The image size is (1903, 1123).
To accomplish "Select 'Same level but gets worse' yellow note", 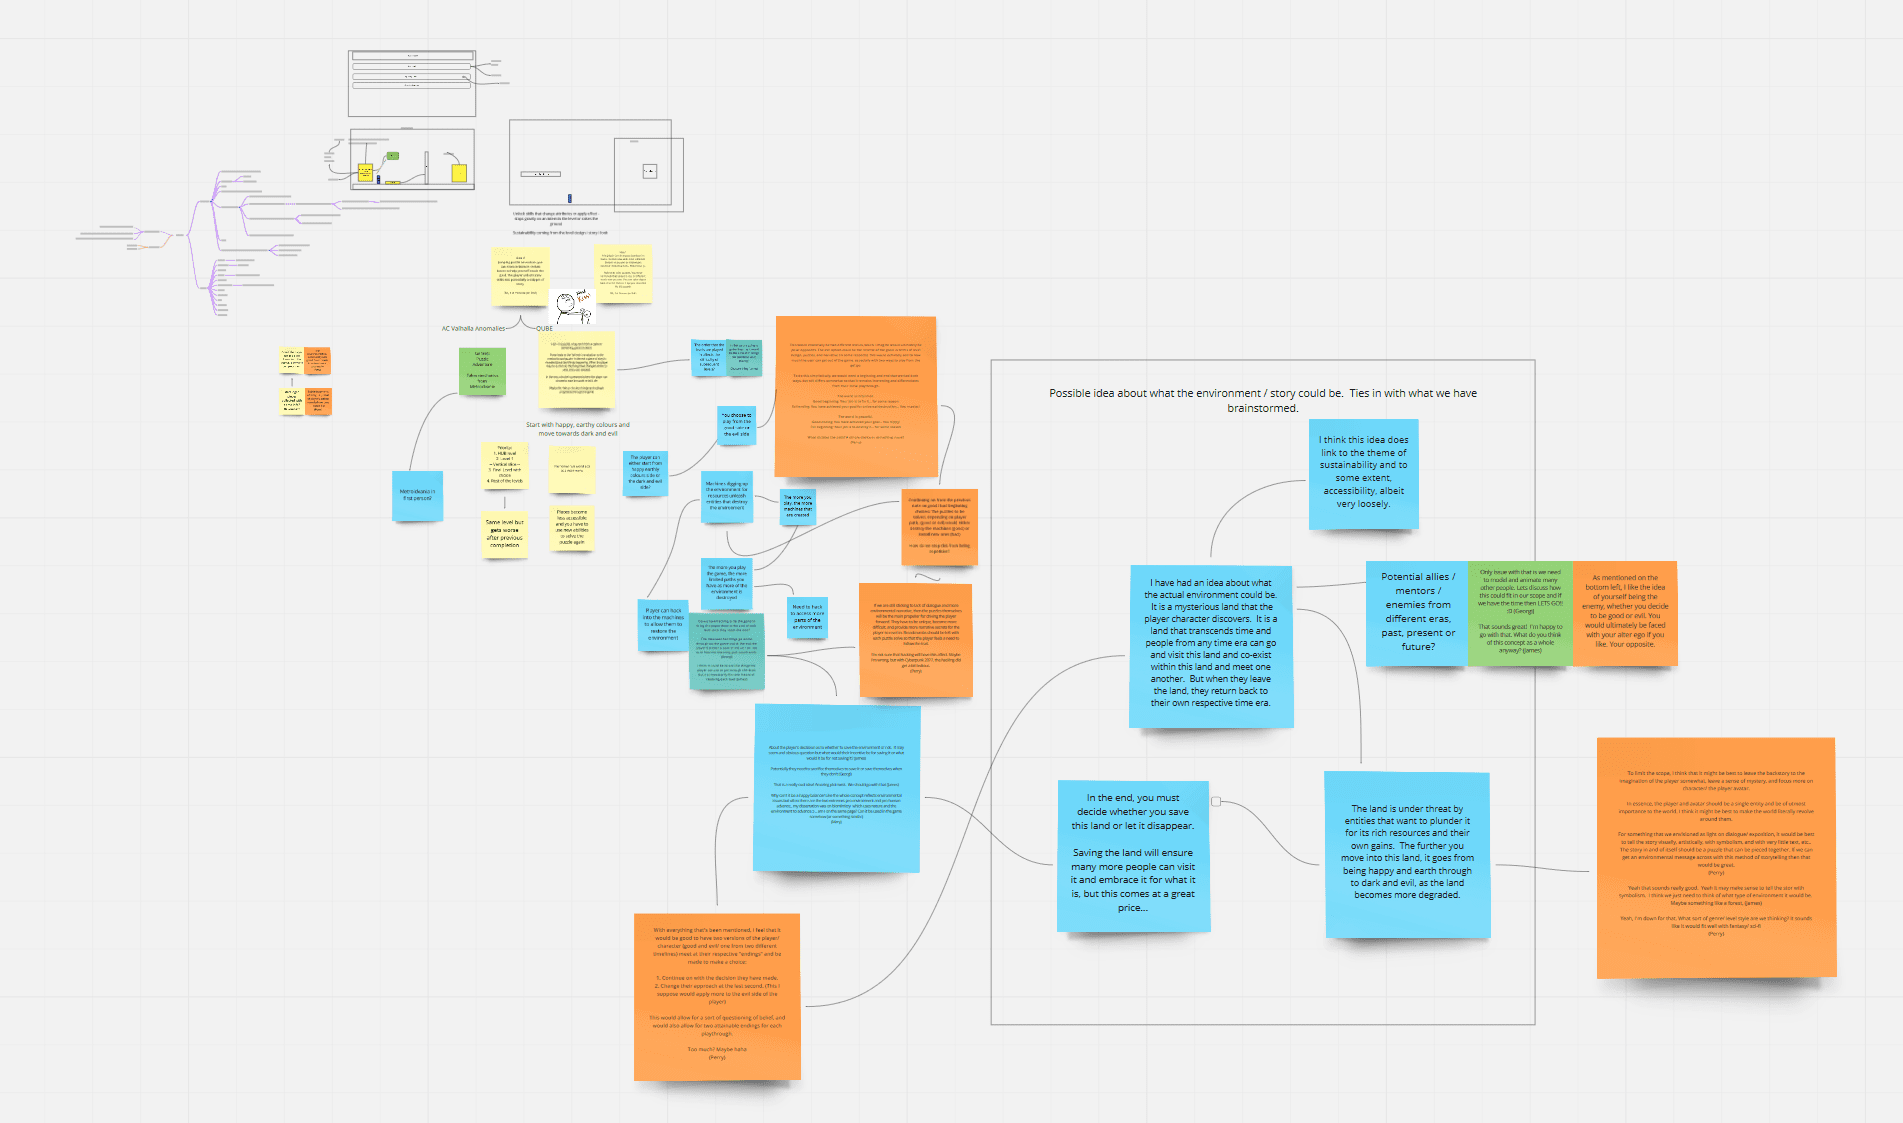I will (505, 533).
